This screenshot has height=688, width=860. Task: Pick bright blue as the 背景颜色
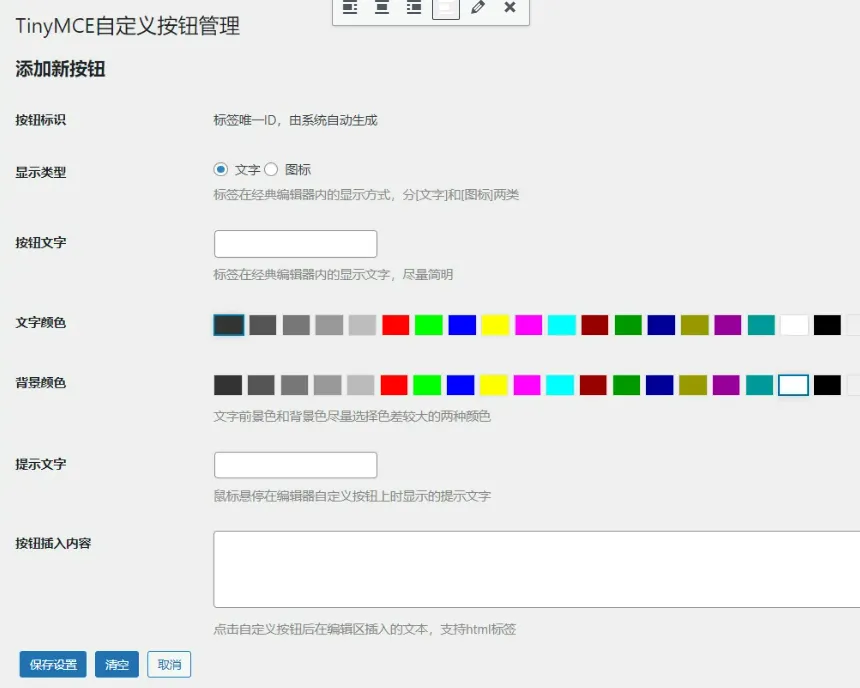[x=461, y=385]
